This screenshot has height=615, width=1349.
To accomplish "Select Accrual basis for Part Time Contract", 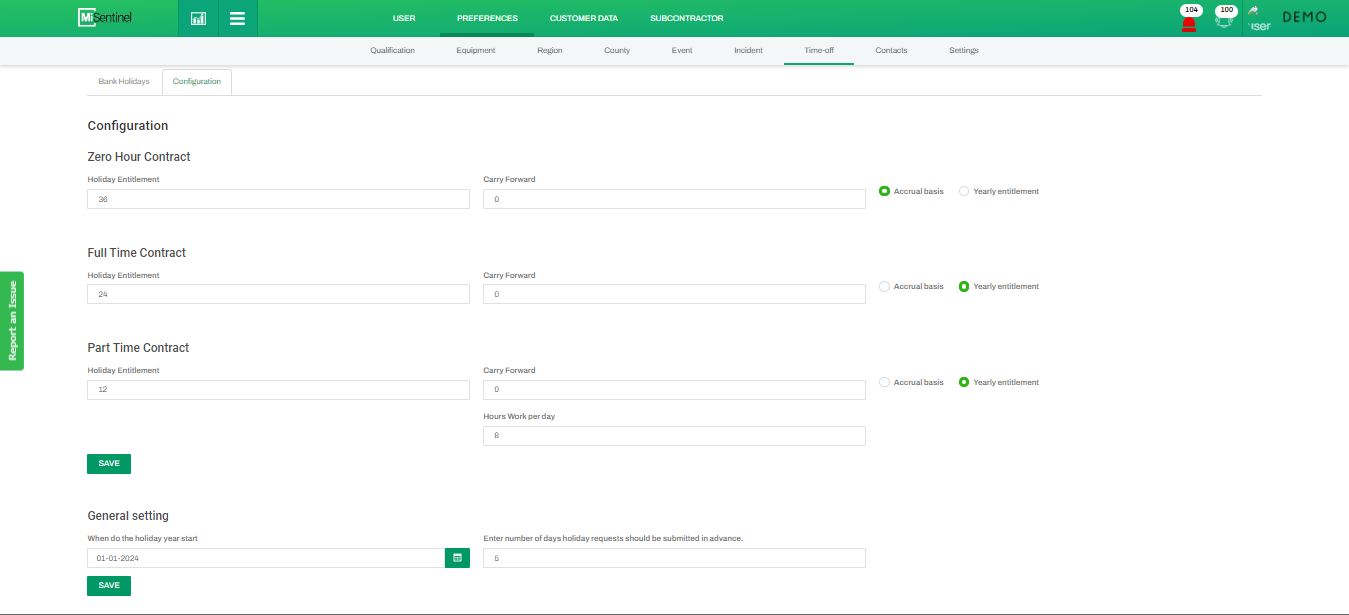I will (x=884, y=382).
